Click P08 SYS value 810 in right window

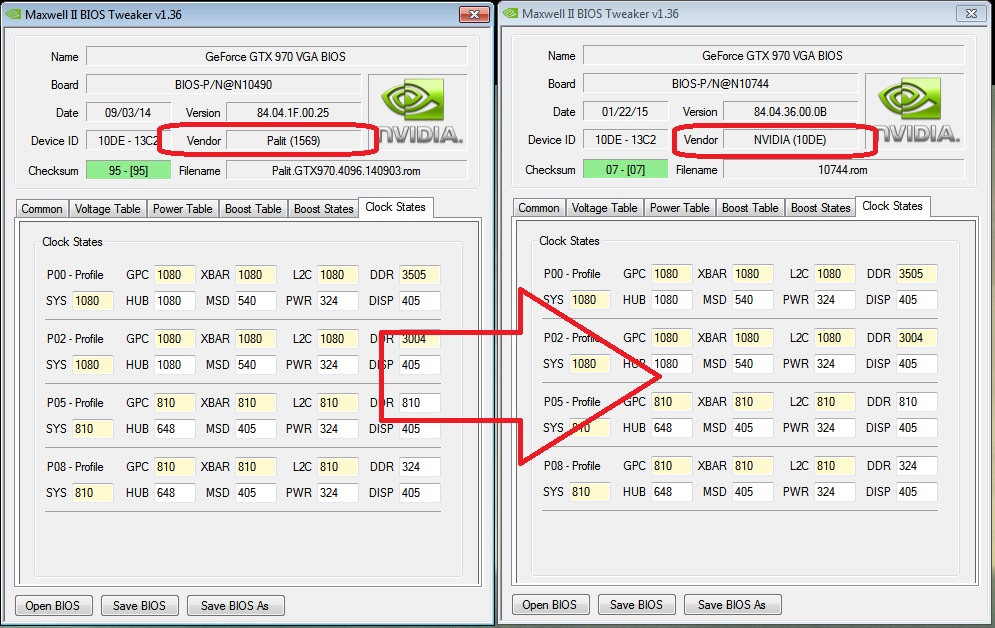pyautogui.click(x=590, y=492)
